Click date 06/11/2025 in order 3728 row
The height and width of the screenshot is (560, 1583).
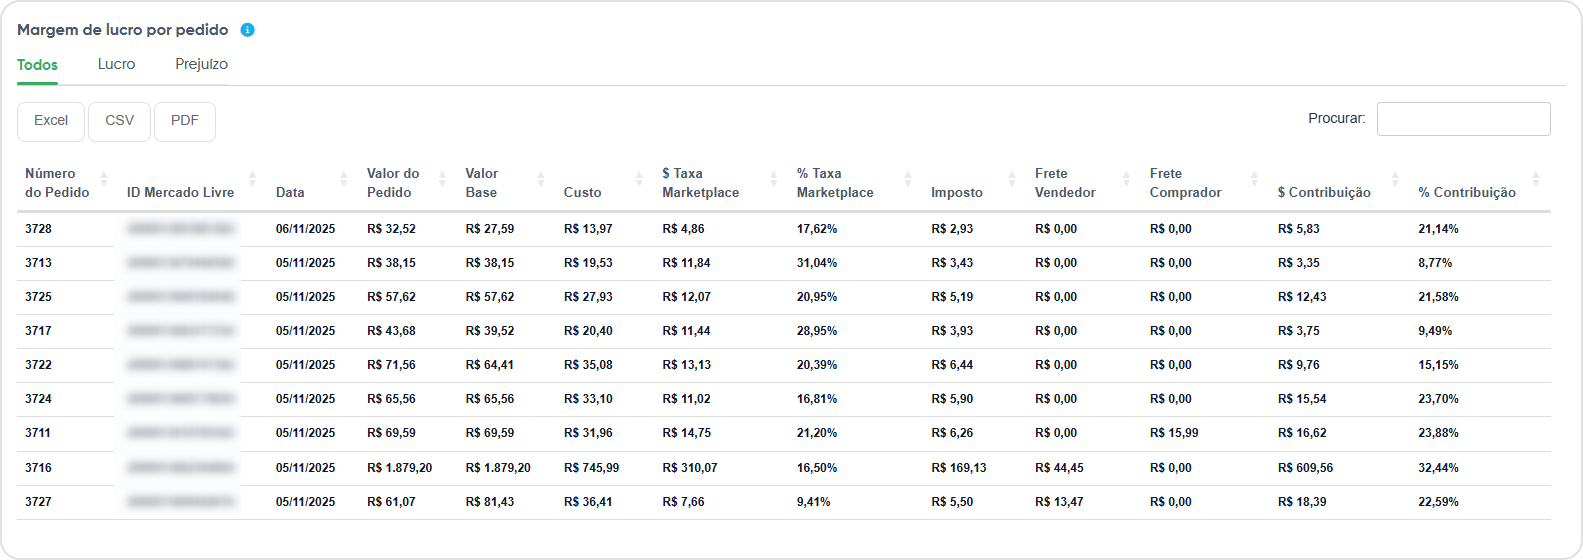click(x=305, y=229)
